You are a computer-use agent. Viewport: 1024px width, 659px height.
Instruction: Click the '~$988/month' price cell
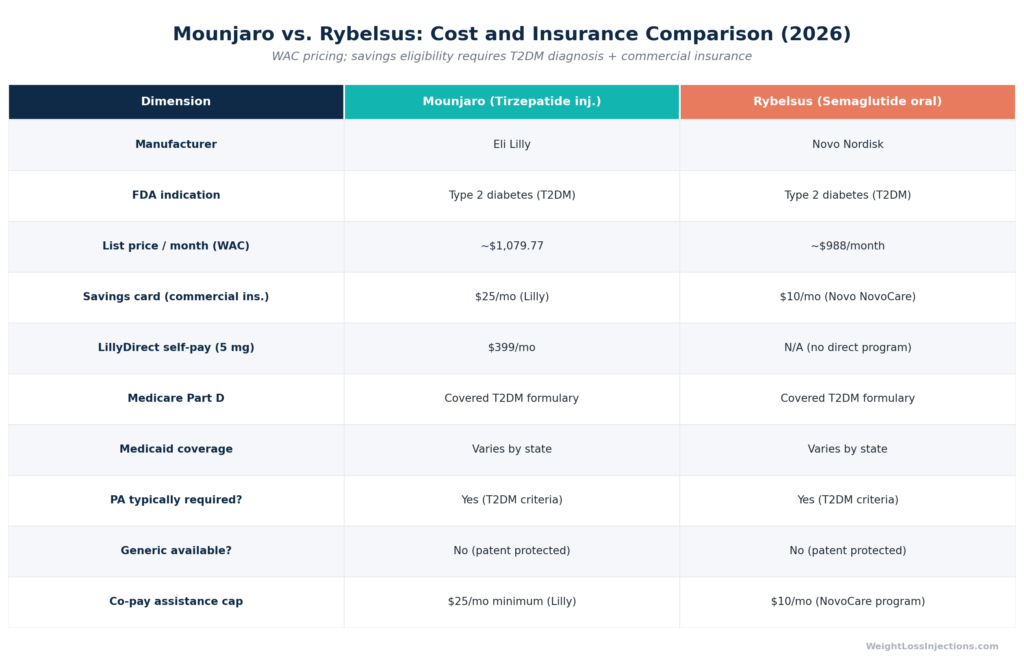click(x=848, y=246)
